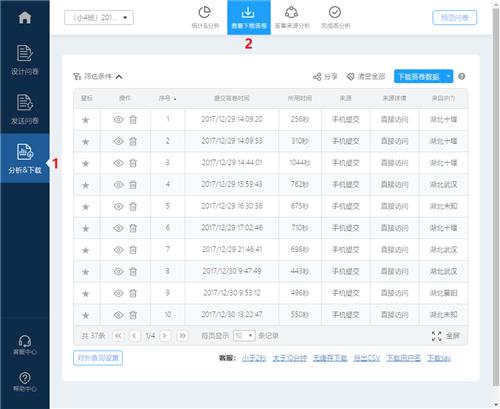Jump to the last page of results

pyautogui.click(x=182, y=336)
